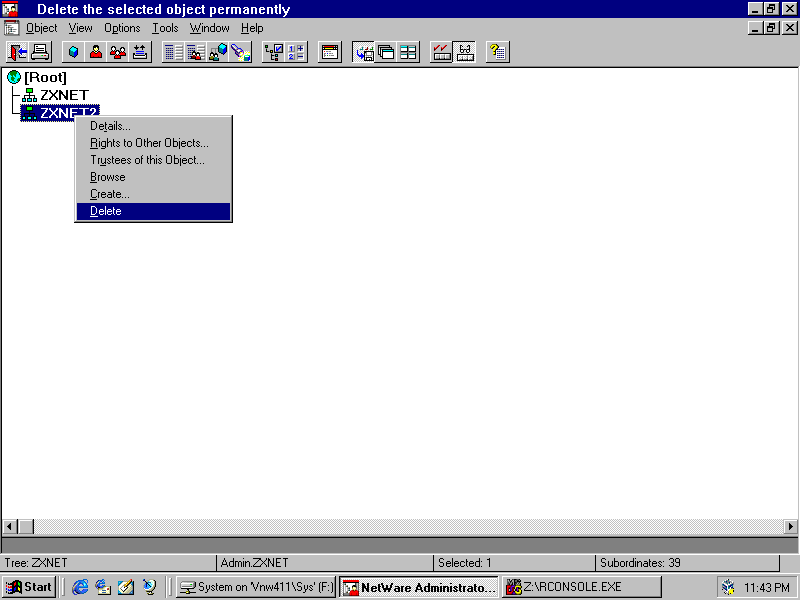Choose Details... in context menu
The image size is (800, 600).
click(x=153, y=126)
